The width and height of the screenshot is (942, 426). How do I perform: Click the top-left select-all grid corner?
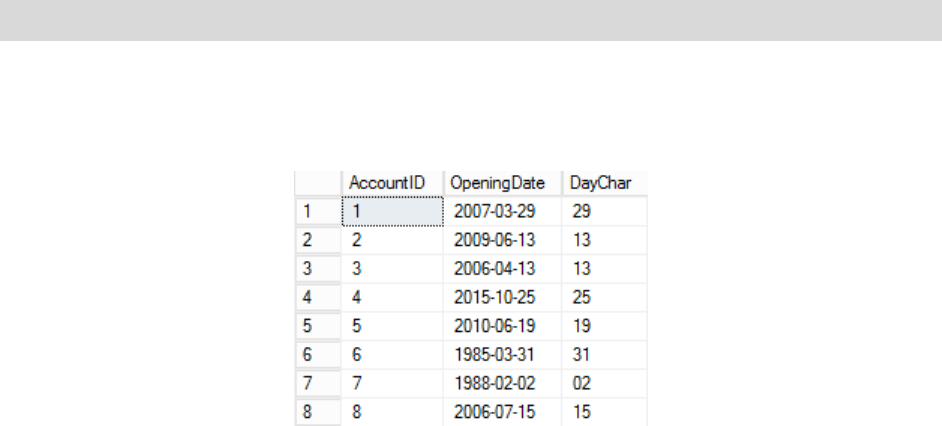tap(317, 184)
